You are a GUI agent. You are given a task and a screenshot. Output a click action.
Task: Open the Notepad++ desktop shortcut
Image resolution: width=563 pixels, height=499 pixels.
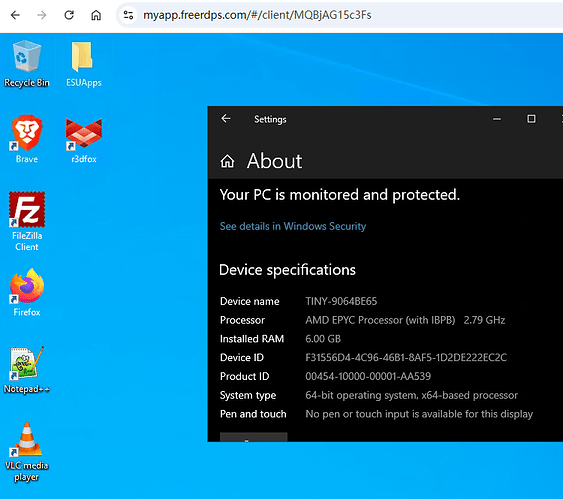click(x=27, y=370)
